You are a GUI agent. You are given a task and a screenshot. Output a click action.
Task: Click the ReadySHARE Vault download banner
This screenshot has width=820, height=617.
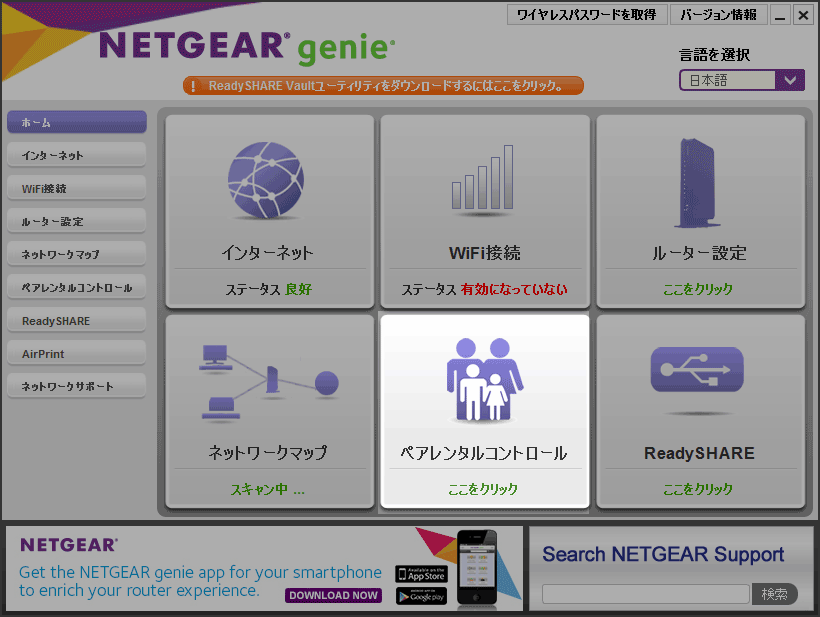pos(383,86)
